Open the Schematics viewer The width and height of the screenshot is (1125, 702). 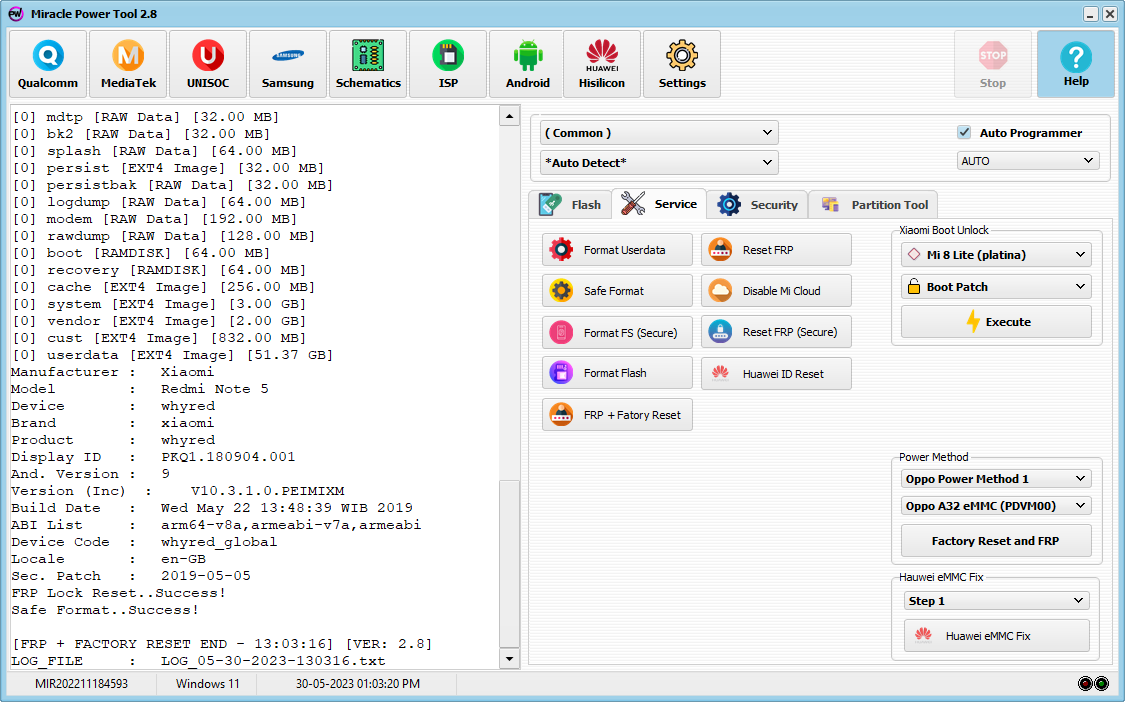(x=368, y=64)
